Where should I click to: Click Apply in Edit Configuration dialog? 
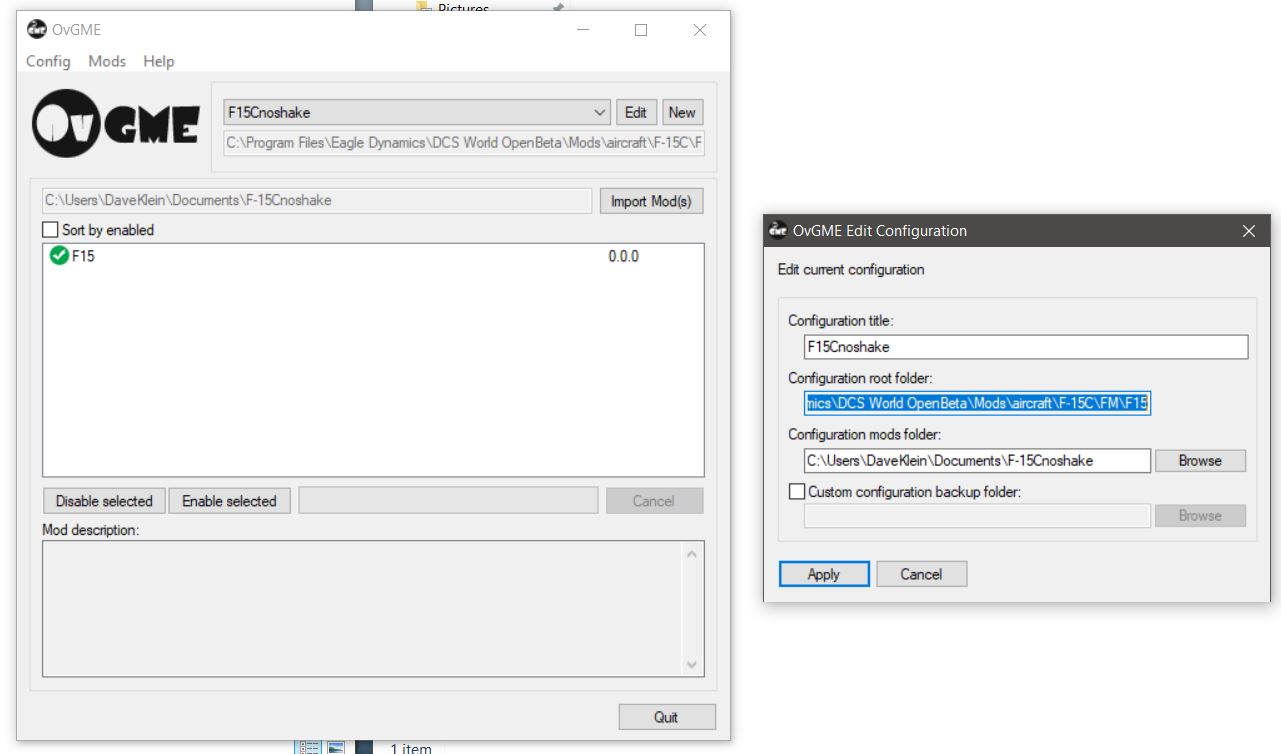pos(823,574)
